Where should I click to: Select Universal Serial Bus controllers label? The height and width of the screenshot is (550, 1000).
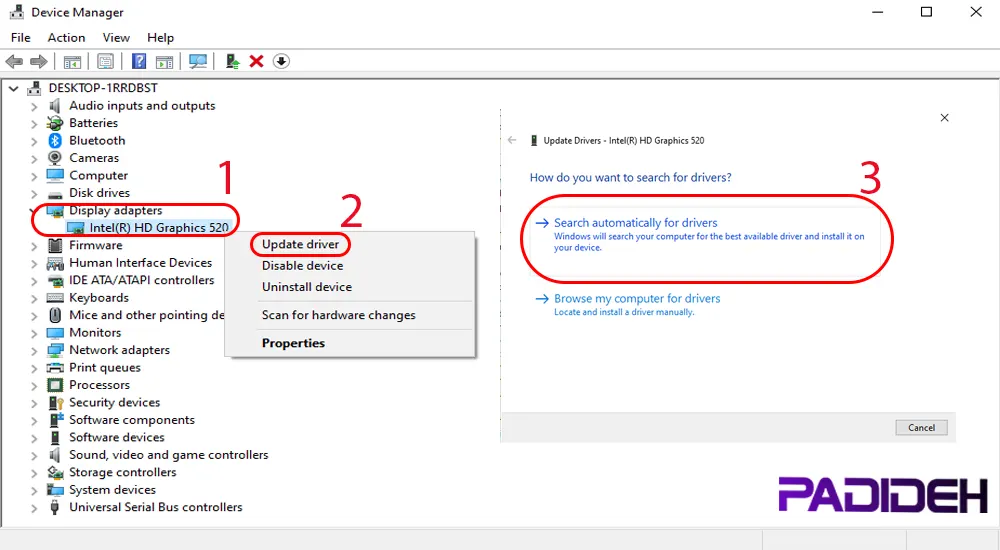pyautogui.click(x=156, y=507)
